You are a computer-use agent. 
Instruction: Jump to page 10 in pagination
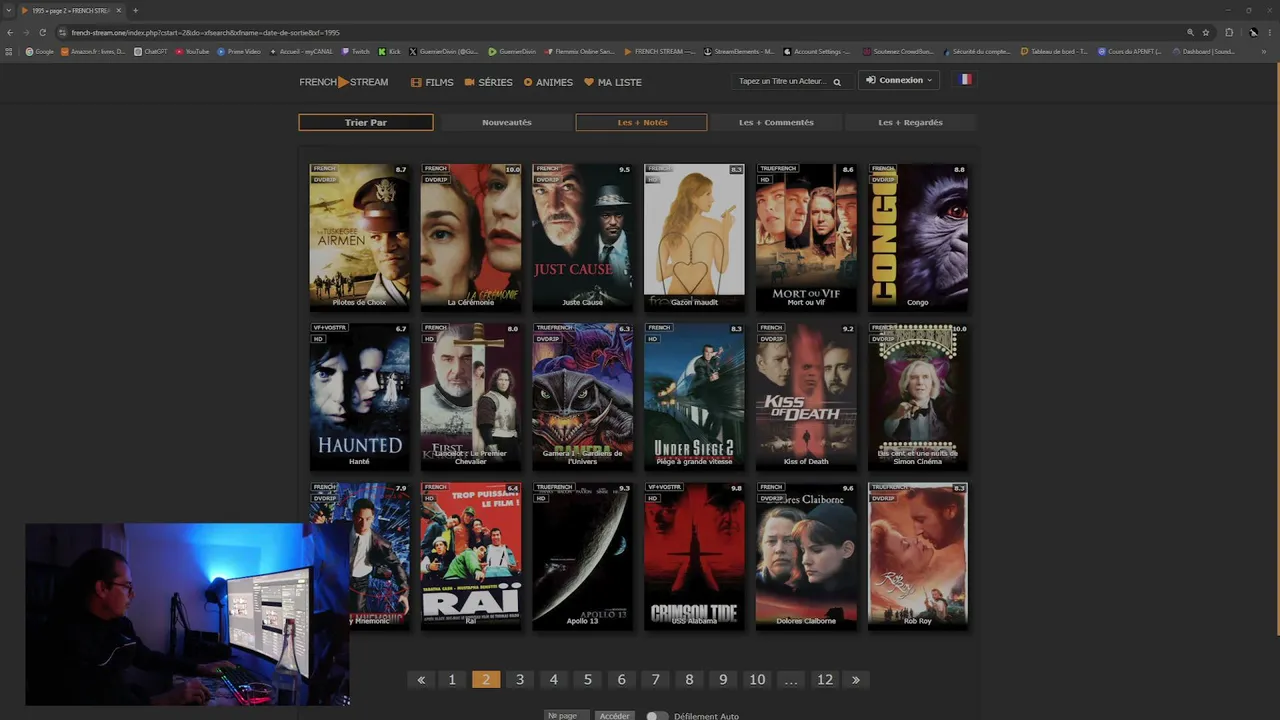click(757, 680)
